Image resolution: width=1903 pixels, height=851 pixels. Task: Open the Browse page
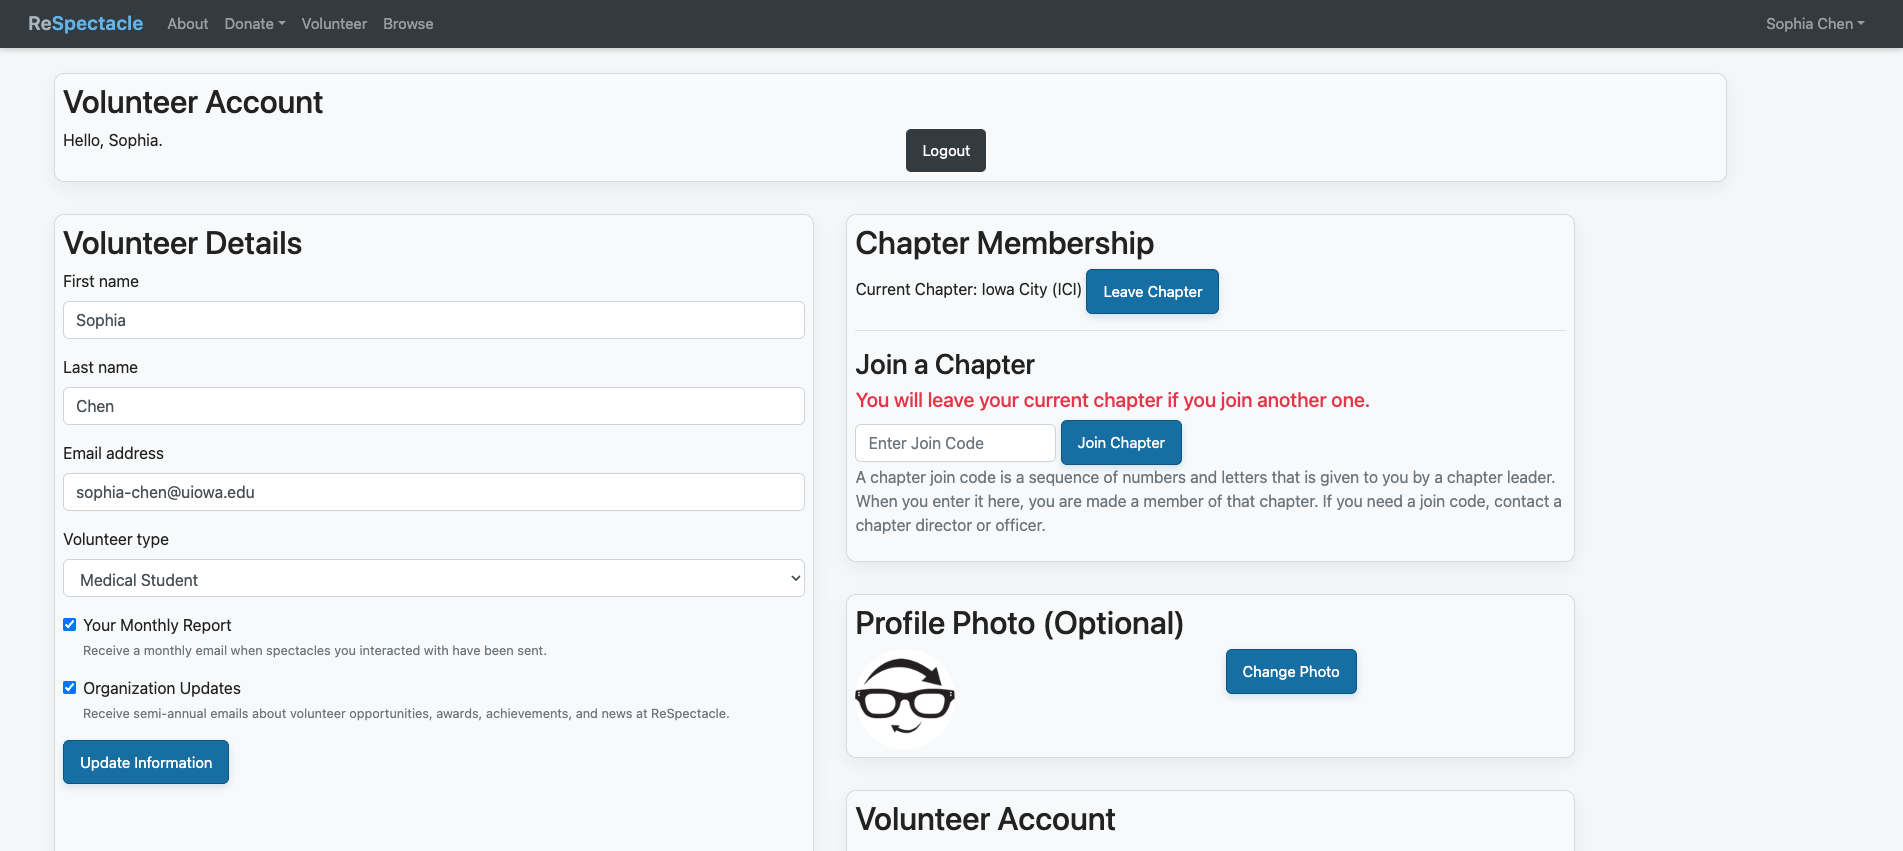point(408,24)
